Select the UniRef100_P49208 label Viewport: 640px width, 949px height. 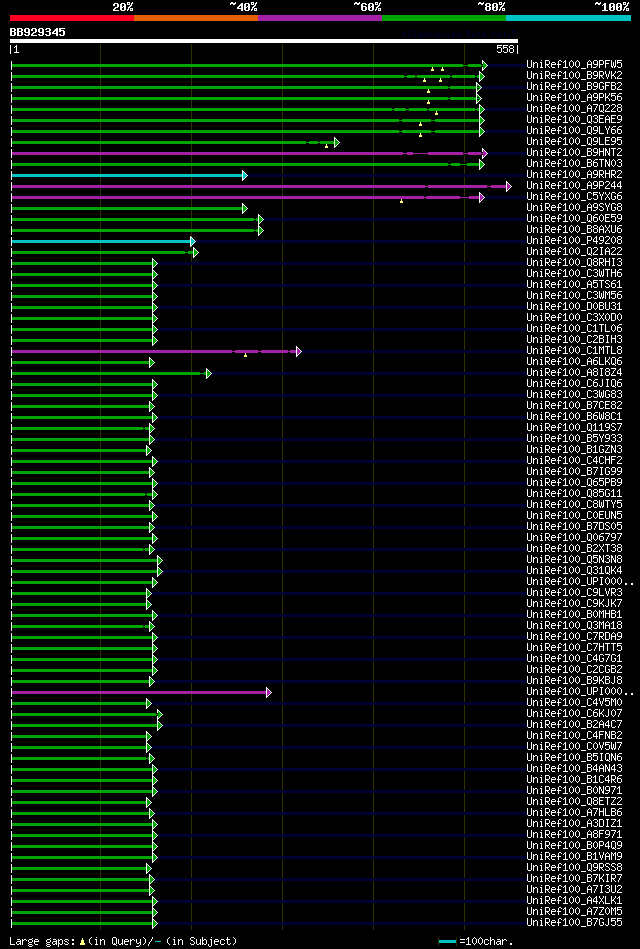575,240
